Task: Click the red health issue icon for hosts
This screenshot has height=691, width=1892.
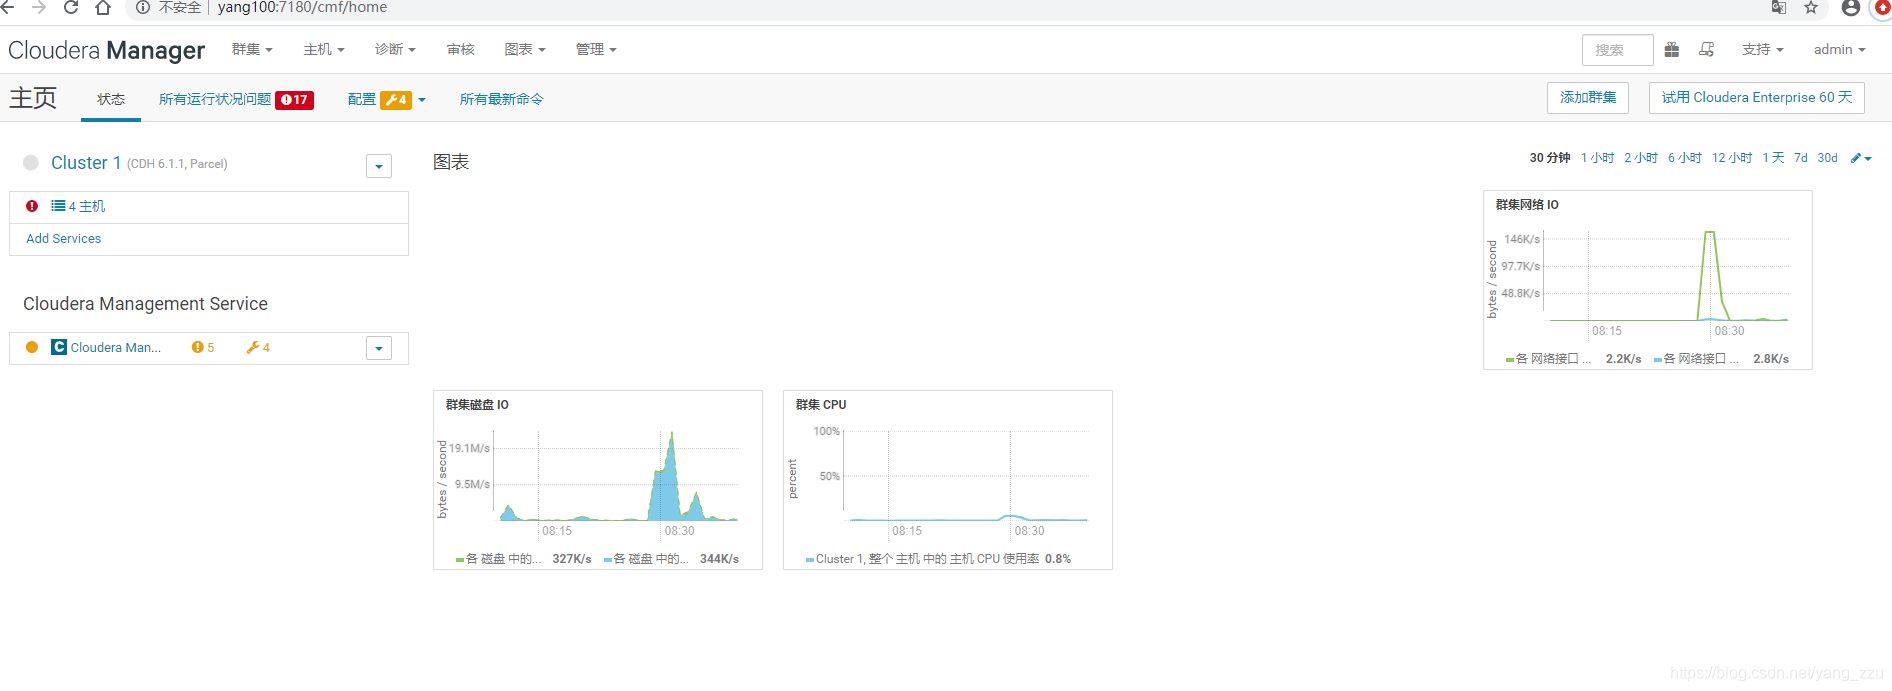Action: coord(32,206)
